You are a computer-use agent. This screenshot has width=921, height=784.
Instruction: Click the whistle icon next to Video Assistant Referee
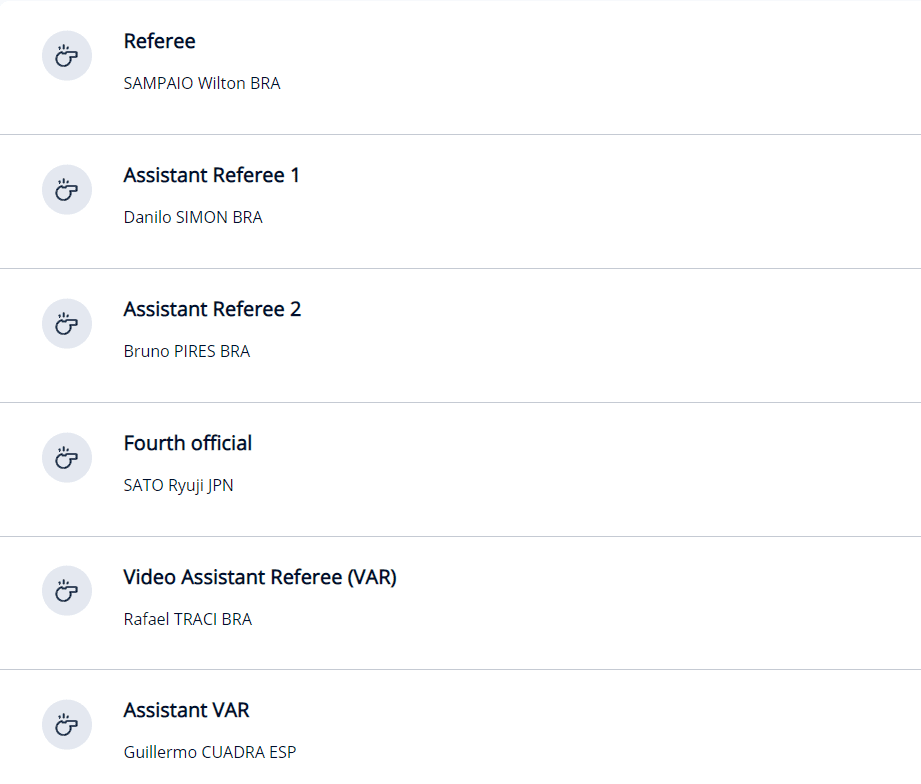(x=67, y=591)
